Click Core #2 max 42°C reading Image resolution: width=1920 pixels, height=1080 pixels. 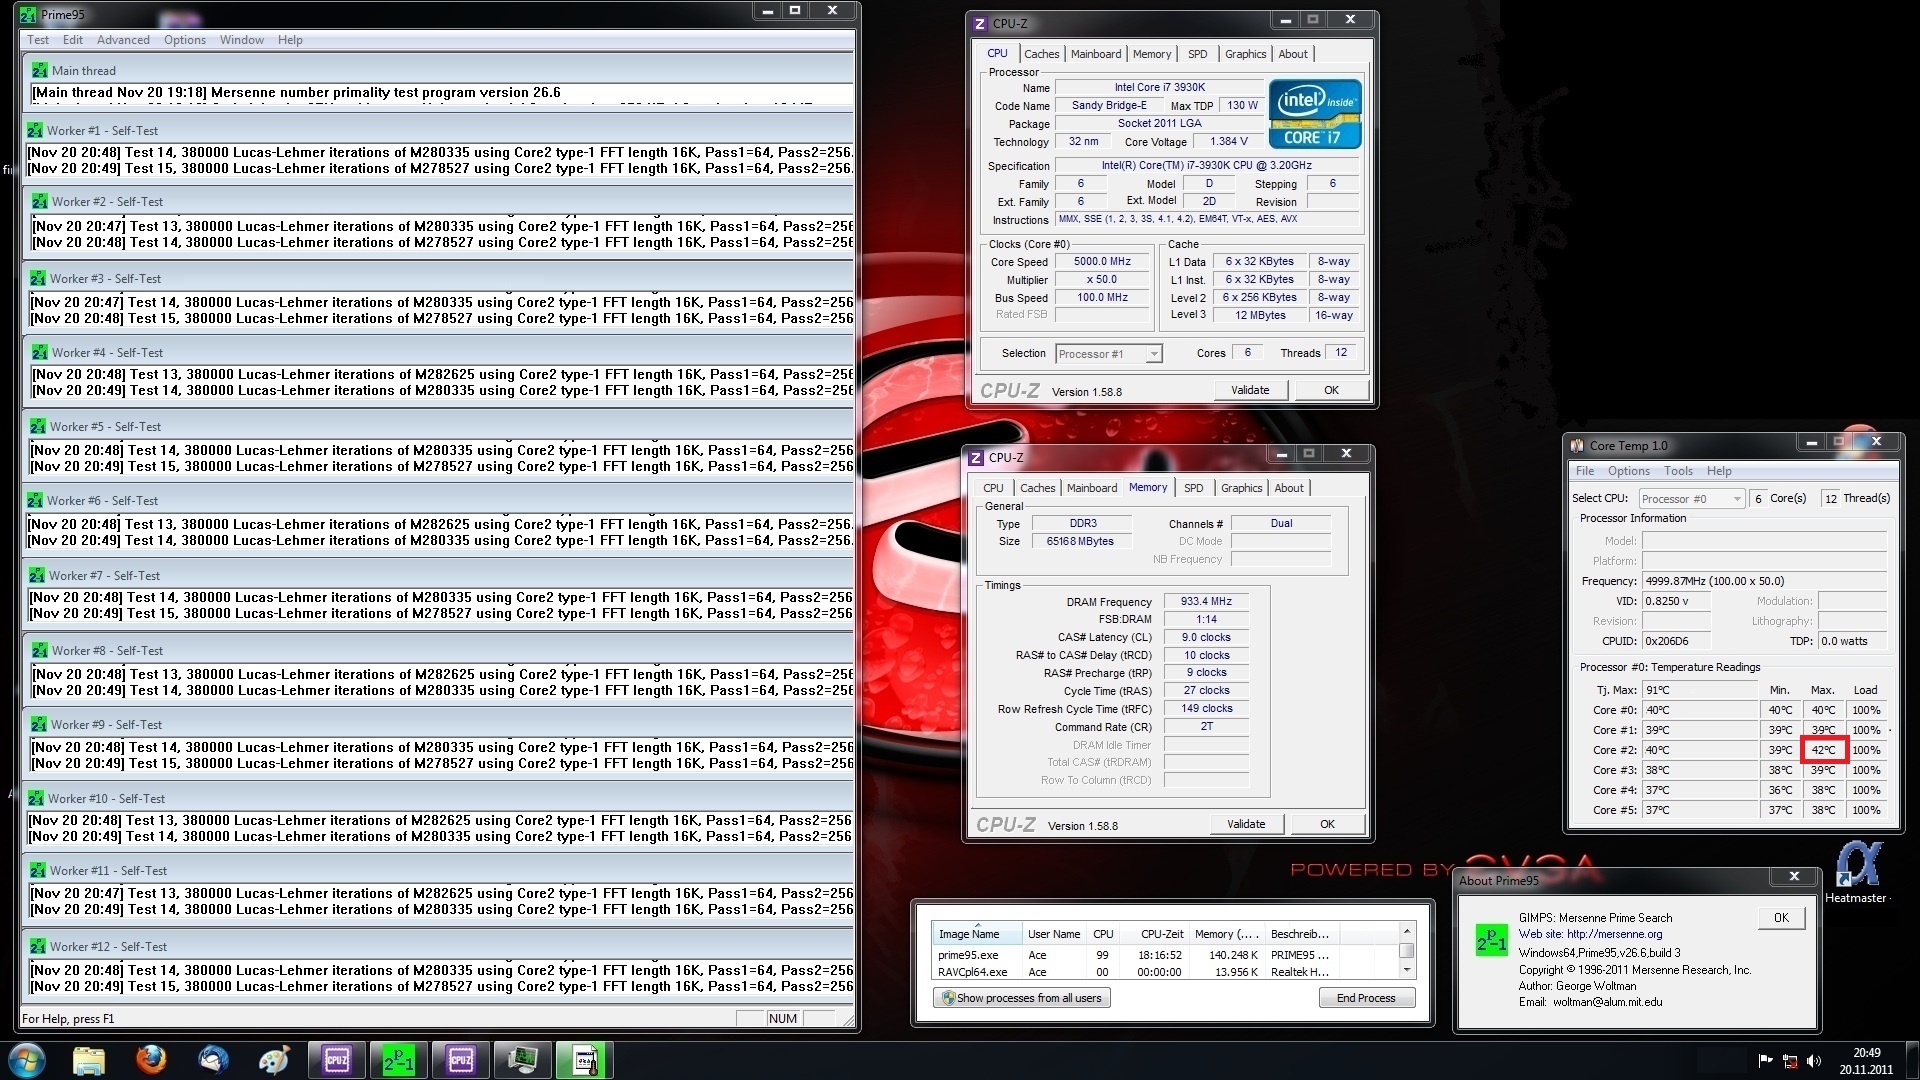point(1823,750)
